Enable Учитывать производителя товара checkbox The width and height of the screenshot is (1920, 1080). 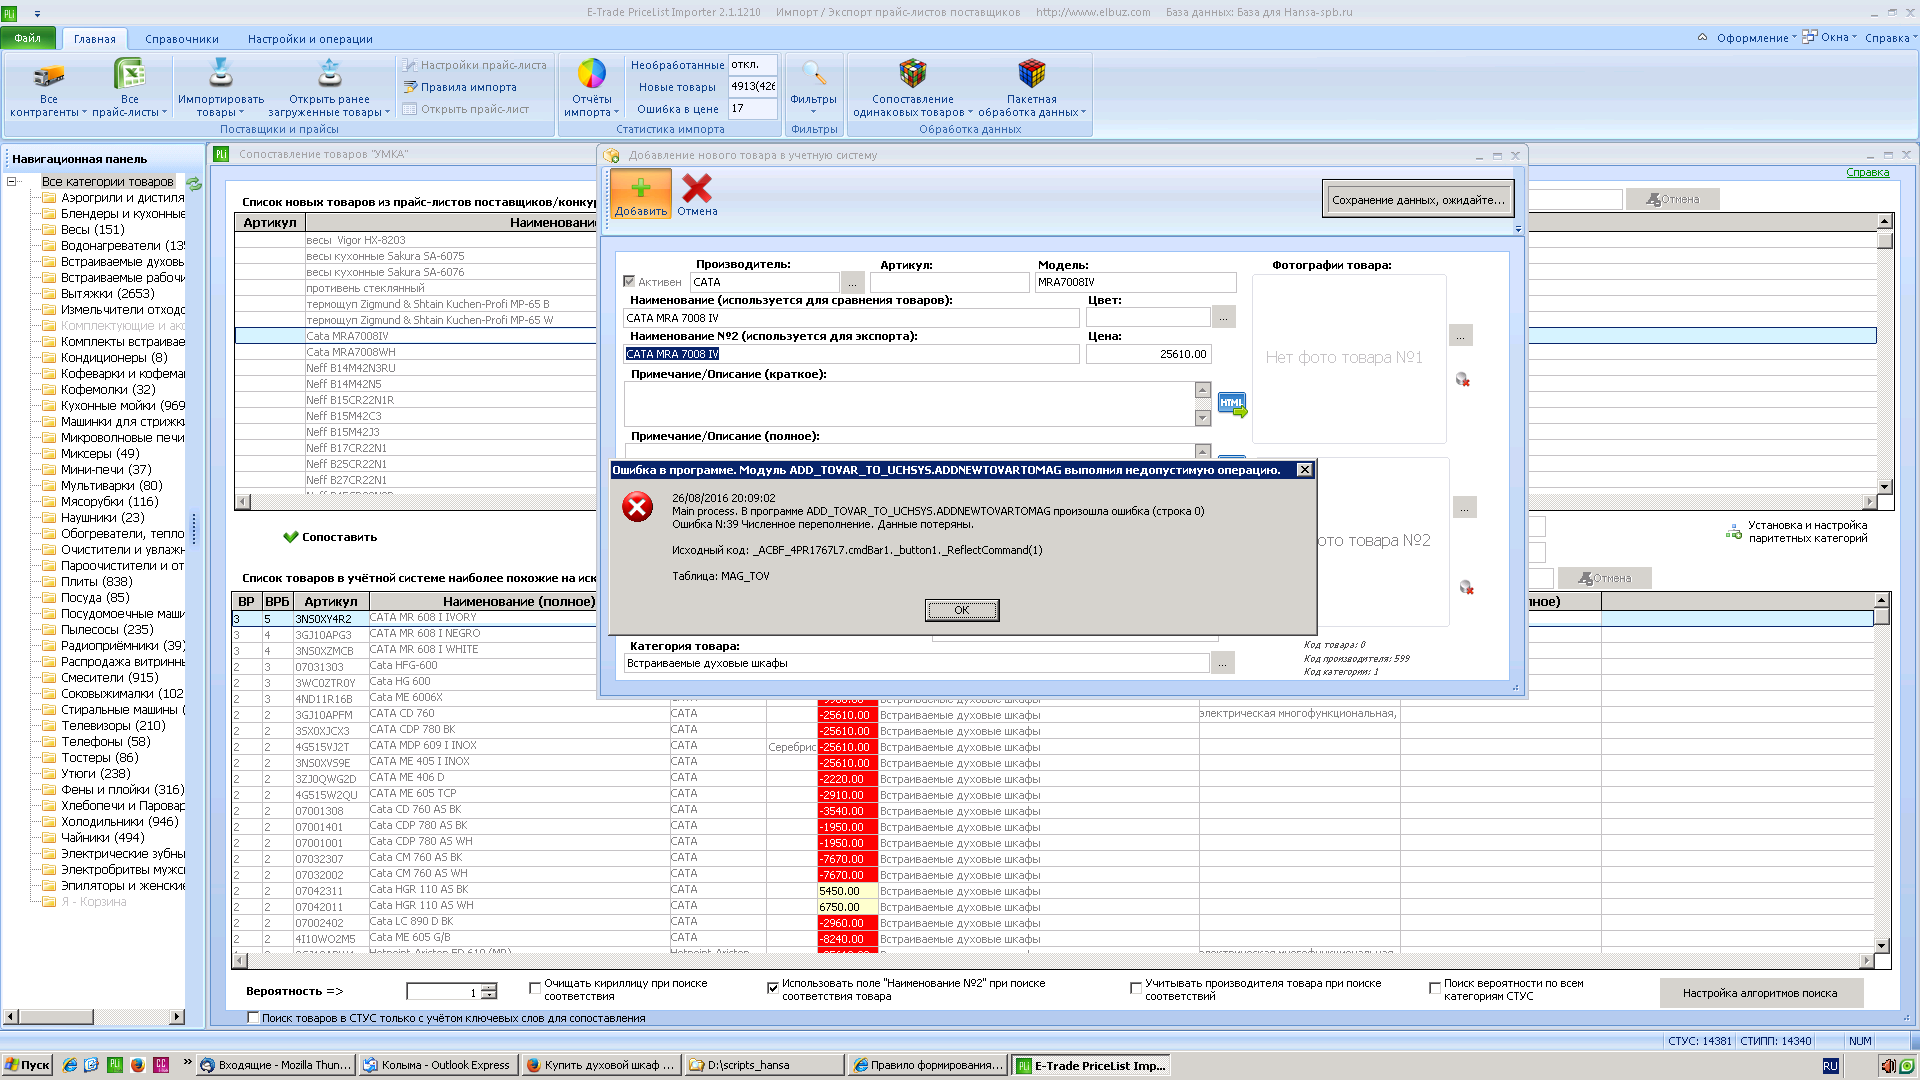click(1135, 989)
